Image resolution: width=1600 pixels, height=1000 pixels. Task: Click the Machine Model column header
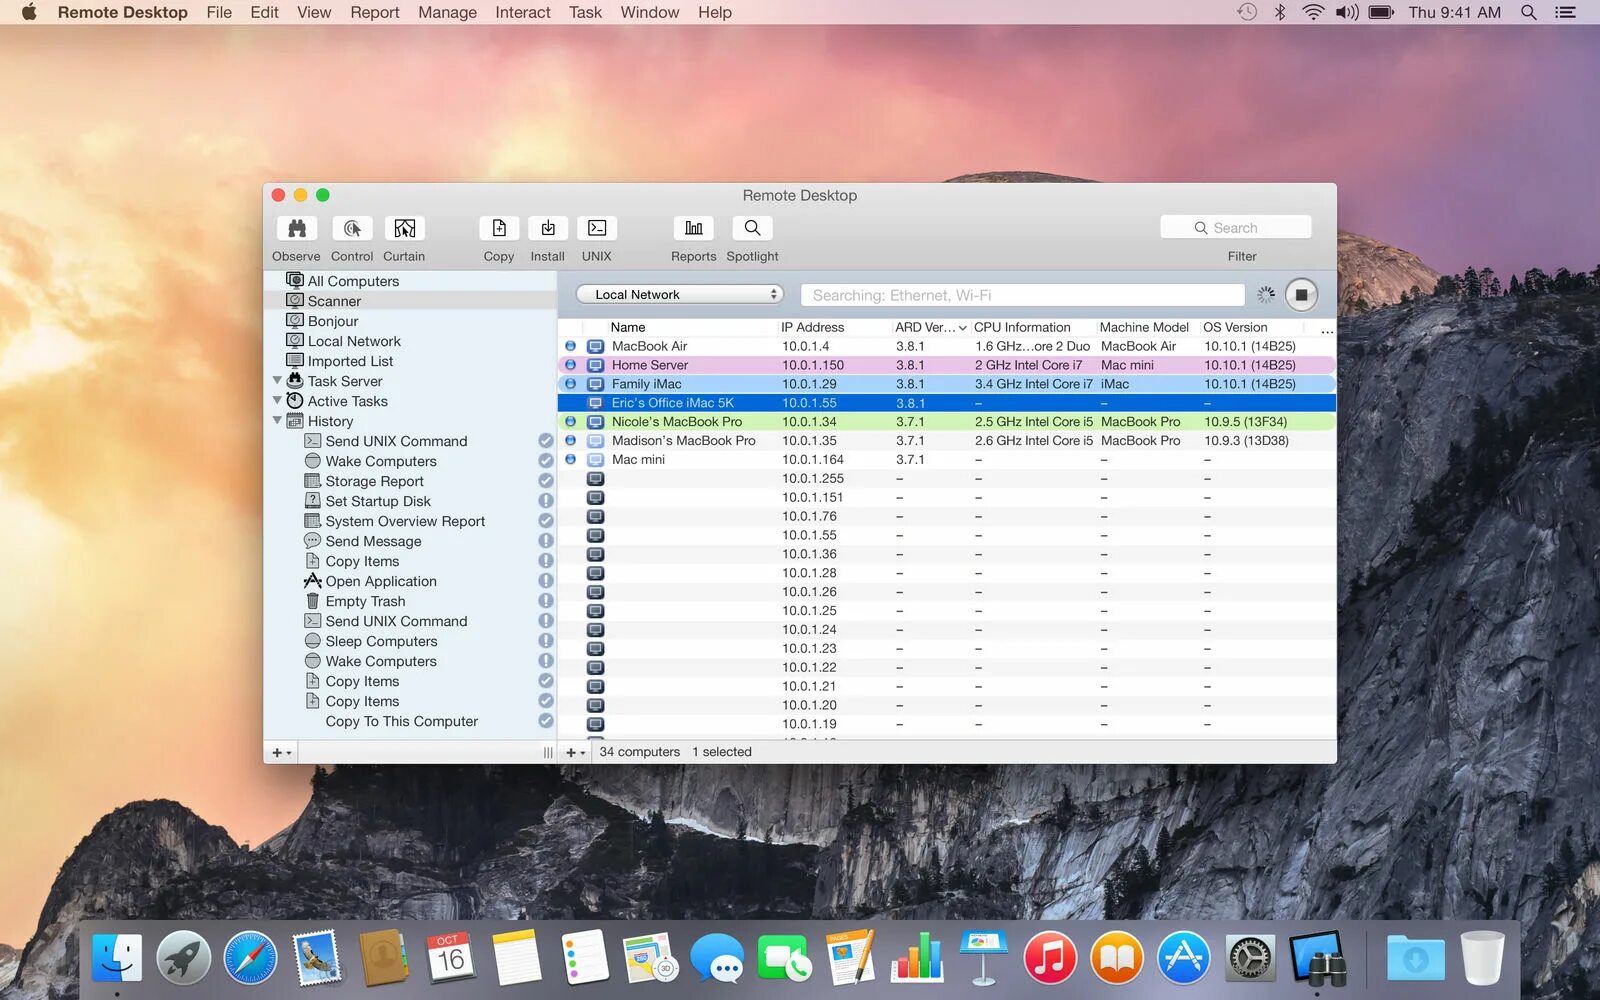(x=1148, y=327)
